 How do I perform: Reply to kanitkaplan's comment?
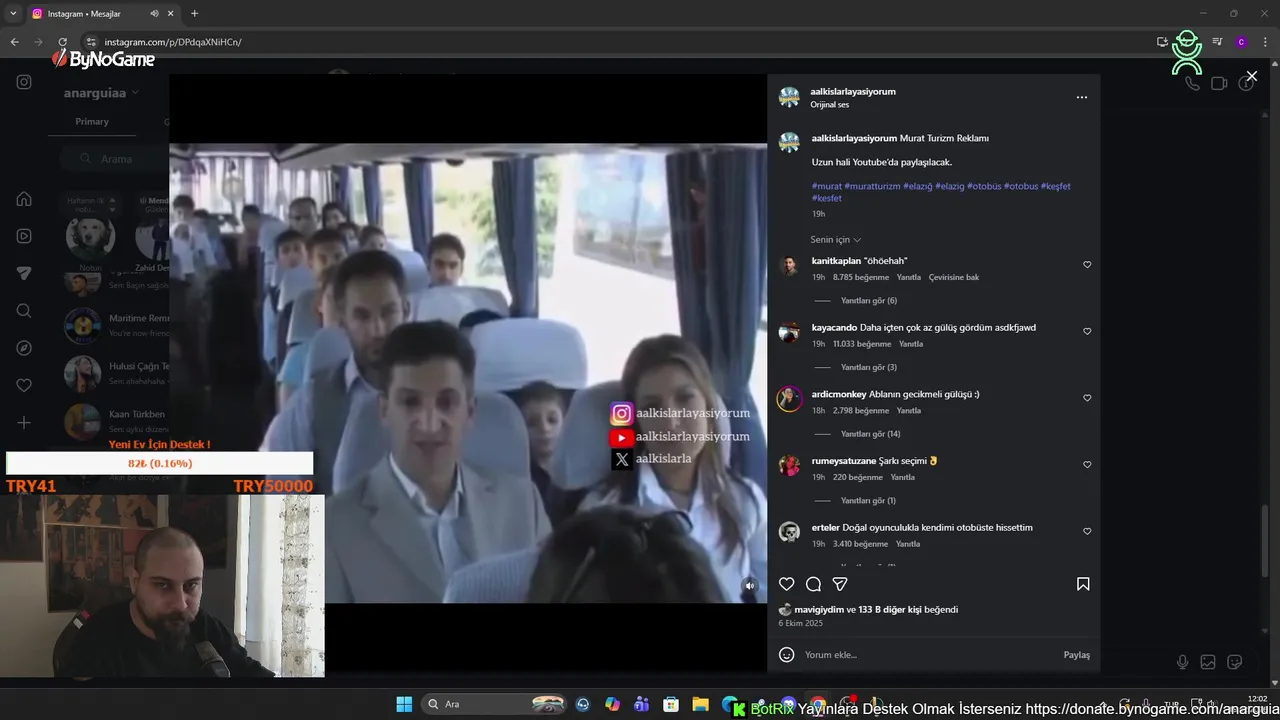click(909, 277)
